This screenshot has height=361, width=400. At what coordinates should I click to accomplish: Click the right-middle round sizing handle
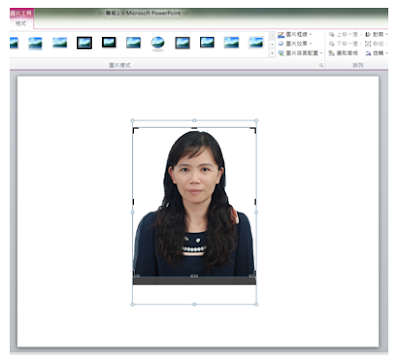coord(256,212)
